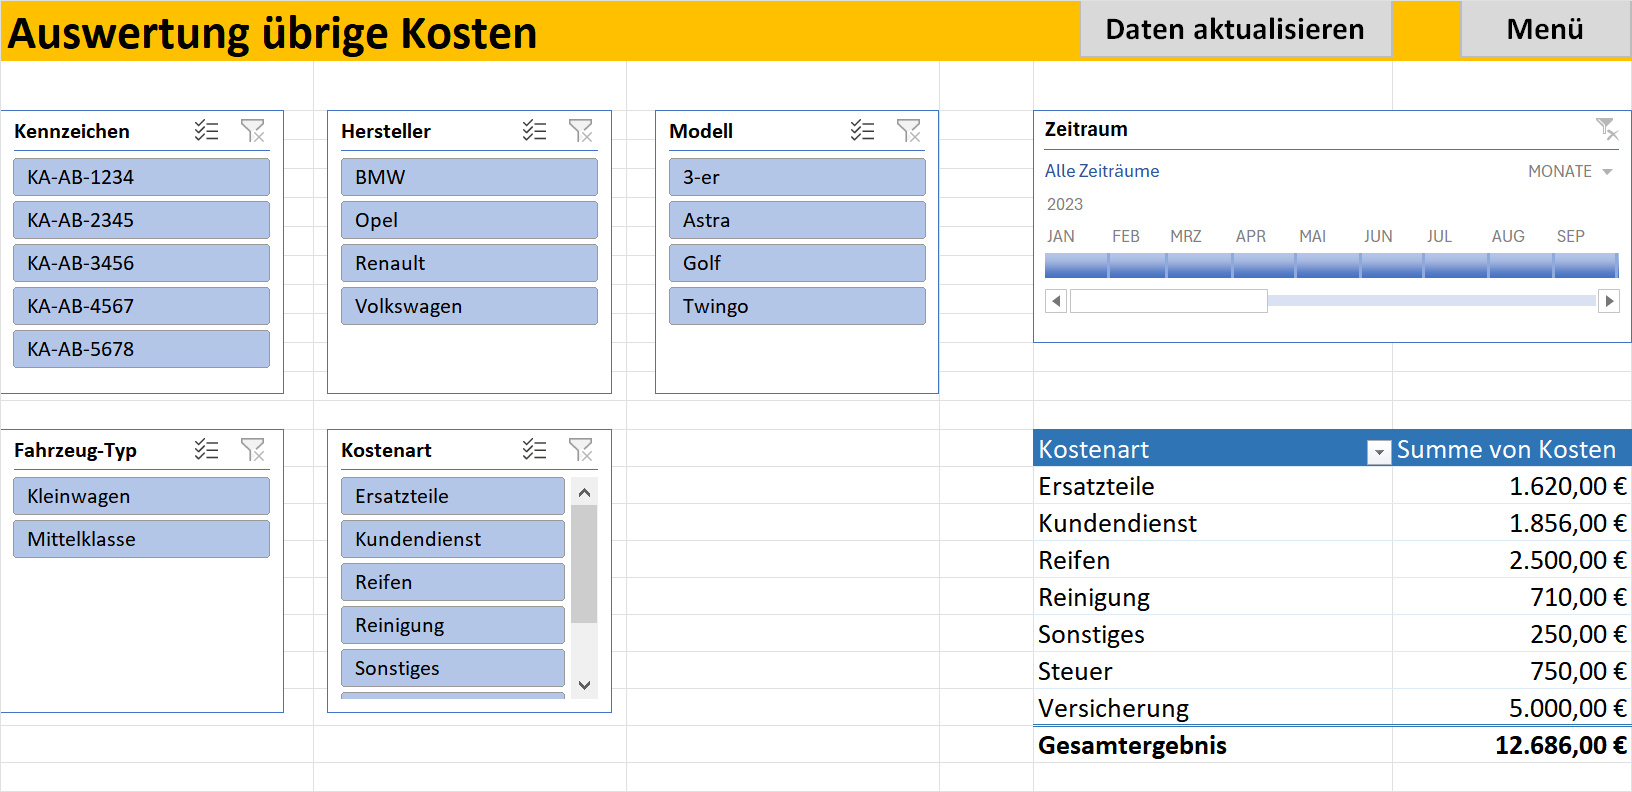Open the Menü button
The height and width of the screenshot is (792, 1632).
coord(1546,29)
